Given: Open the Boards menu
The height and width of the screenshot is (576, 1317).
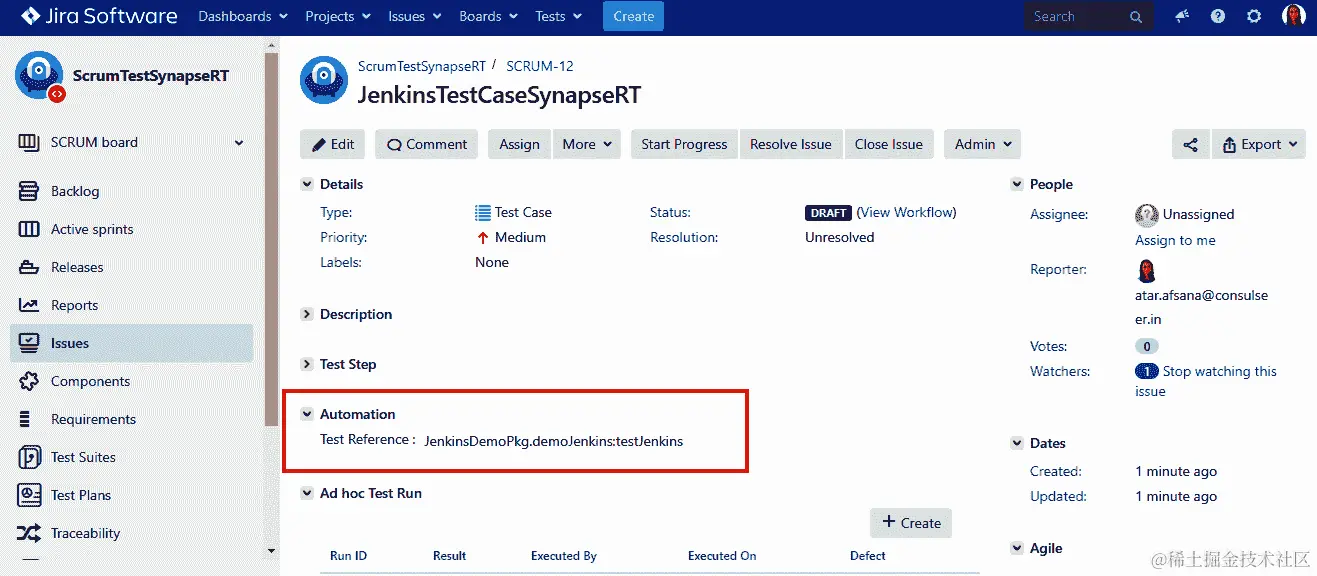Looking at the screenshot, I should [x=488, y=16].
